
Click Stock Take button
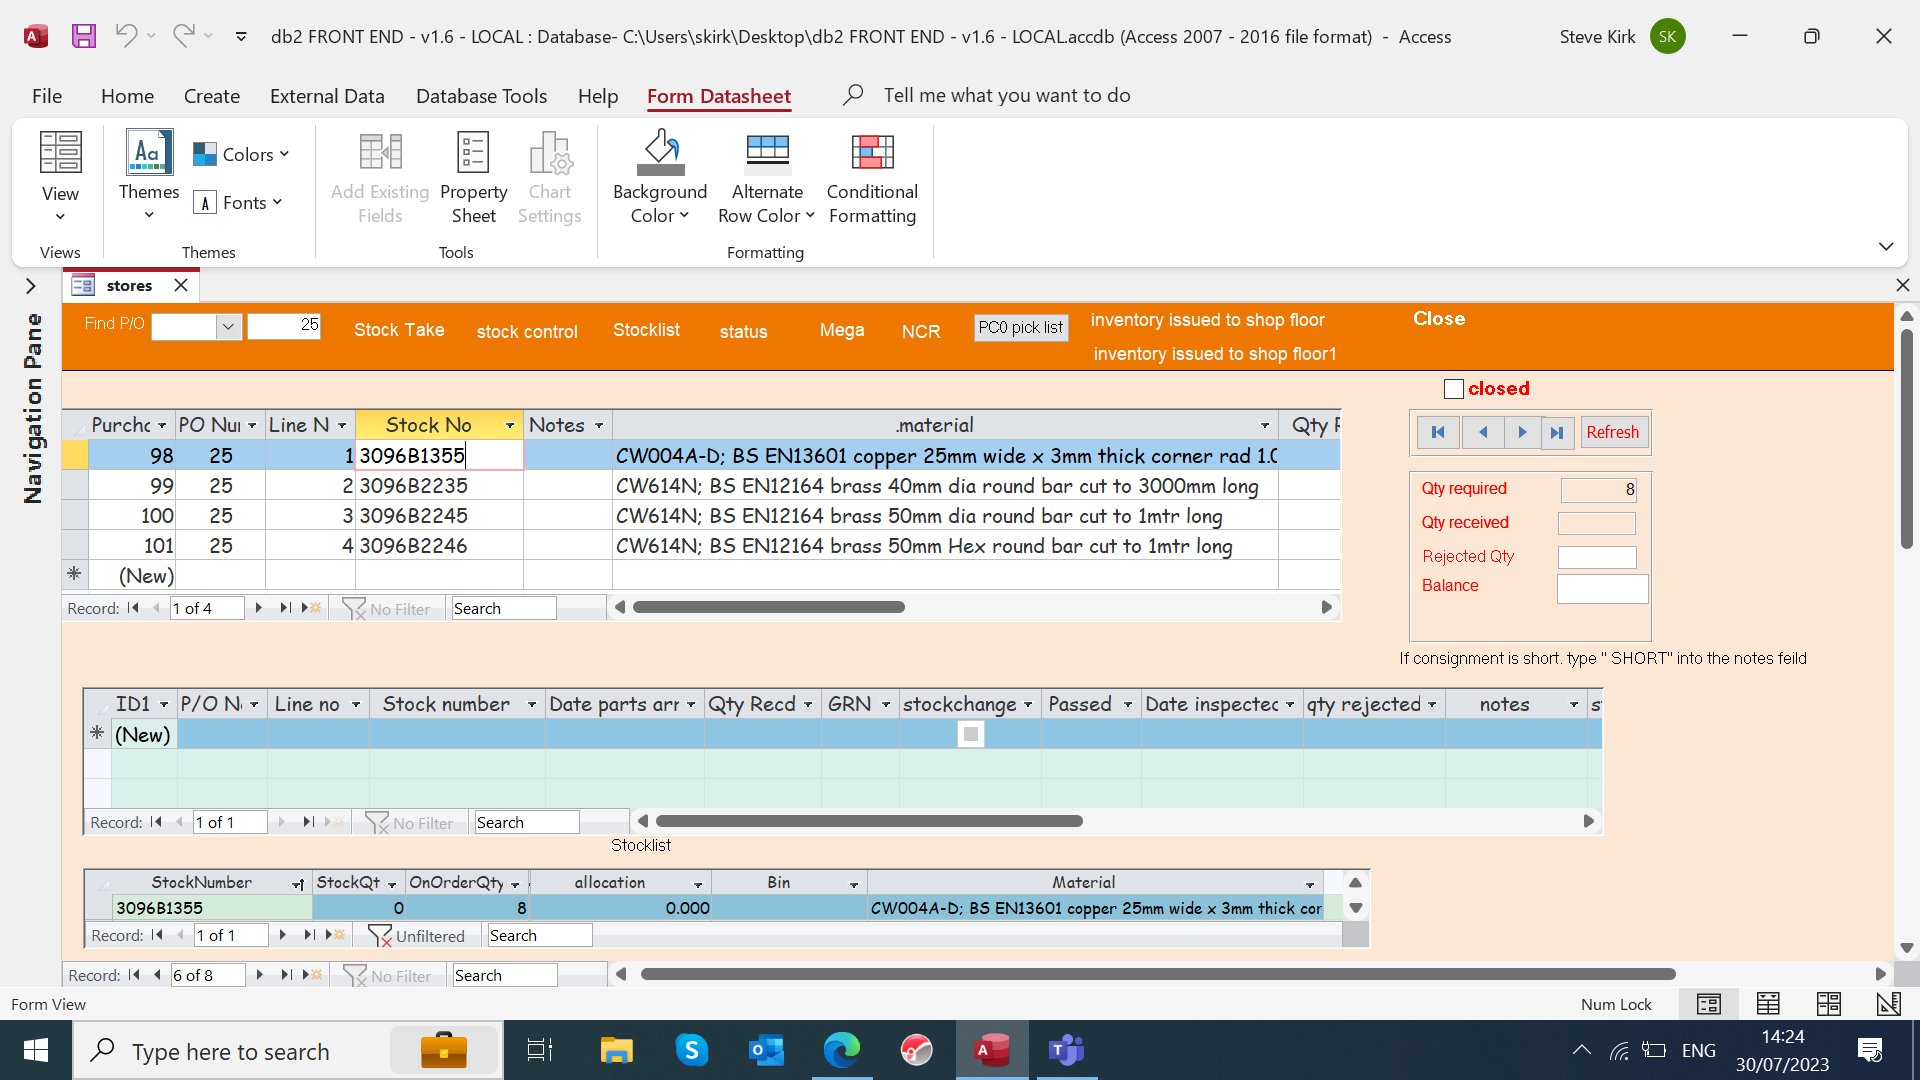pos(399,330)
